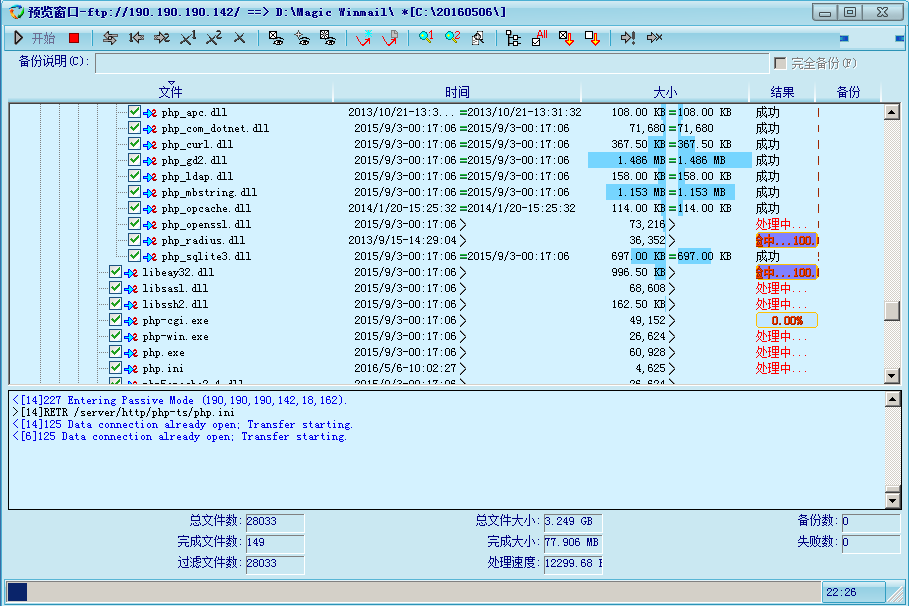The width and height of the screenshot is (909, 606).
Task: Click the 时间 column header
Action: pos(457,92)
